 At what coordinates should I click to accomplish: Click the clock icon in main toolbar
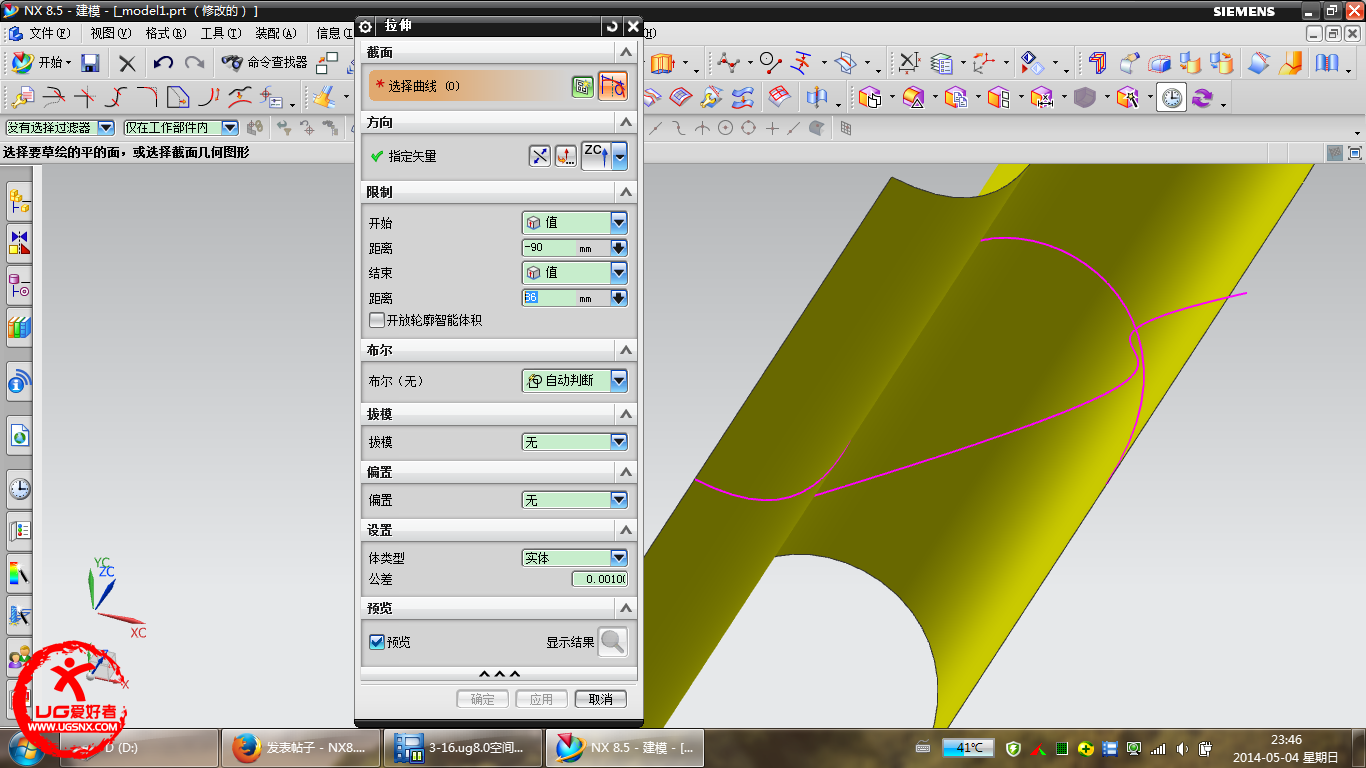coord(1172,97)
